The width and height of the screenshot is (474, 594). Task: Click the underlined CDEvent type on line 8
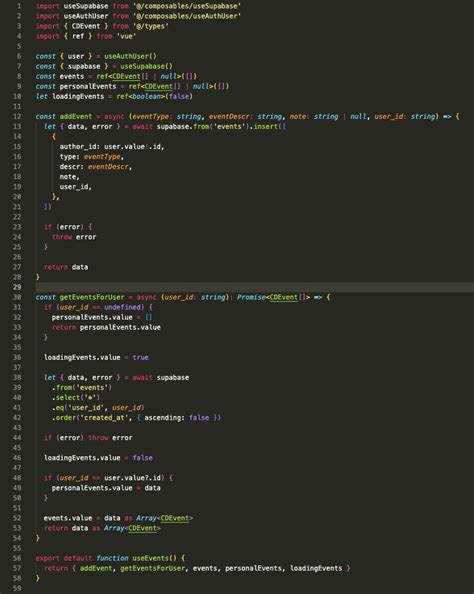(126, 77)
